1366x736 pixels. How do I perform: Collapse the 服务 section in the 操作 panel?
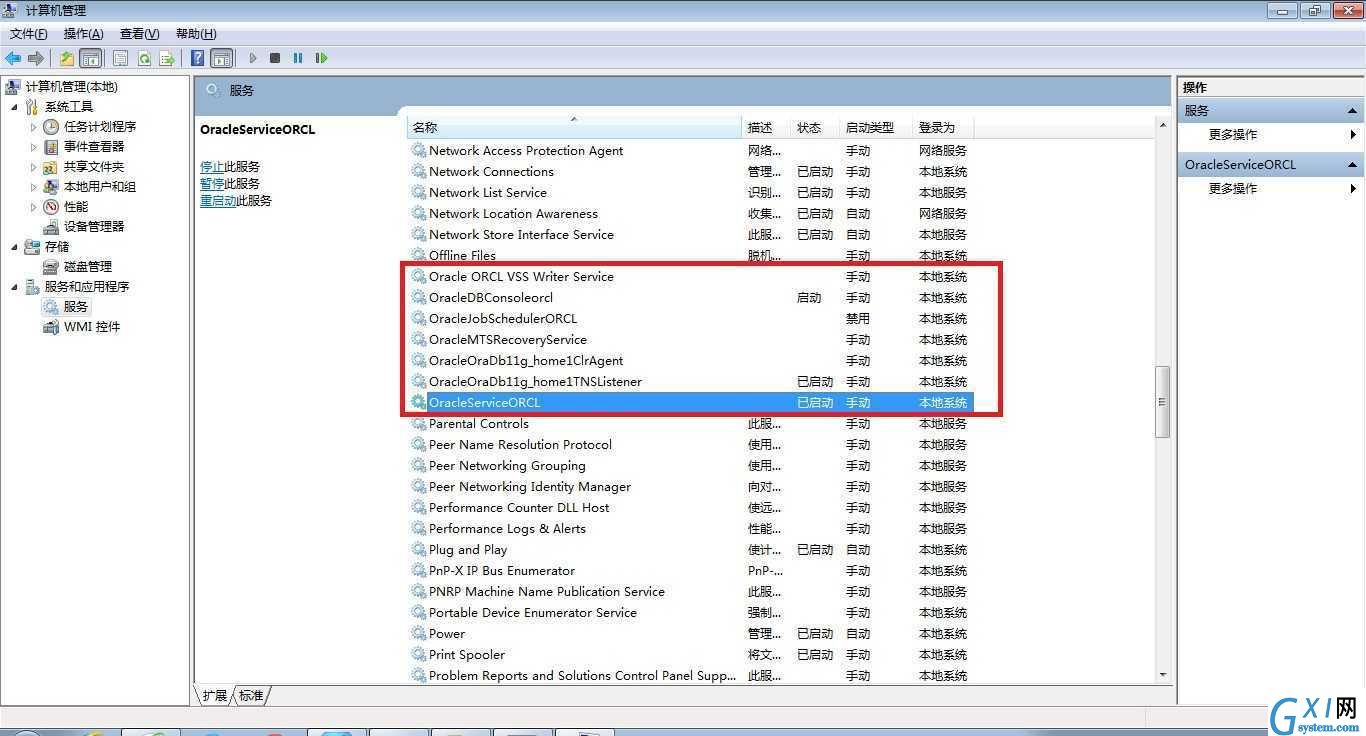click(1353, 111)
